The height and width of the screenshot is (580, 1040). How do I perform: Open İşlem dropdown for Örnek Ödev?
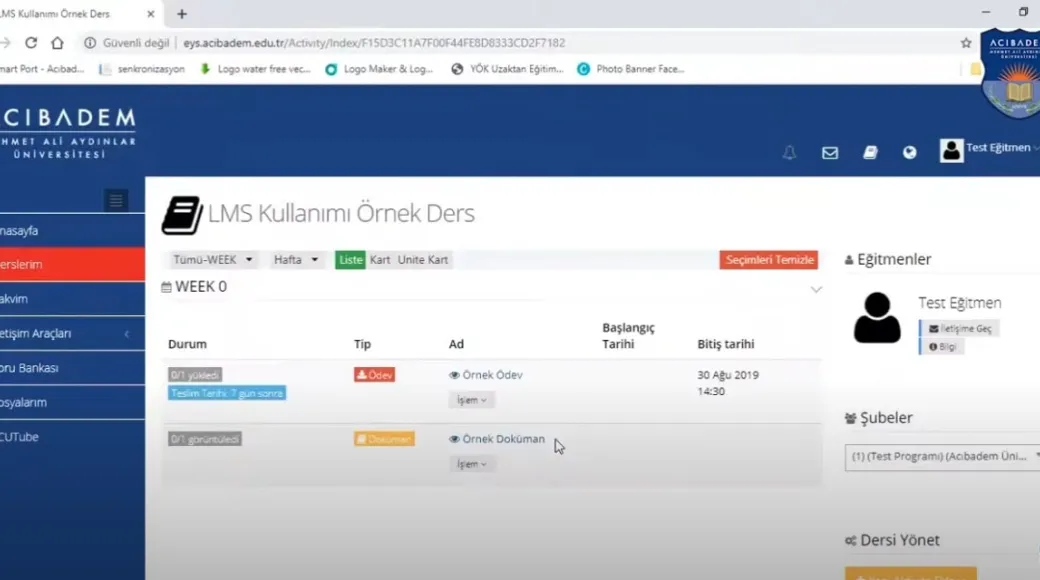[x=472, y=400]
